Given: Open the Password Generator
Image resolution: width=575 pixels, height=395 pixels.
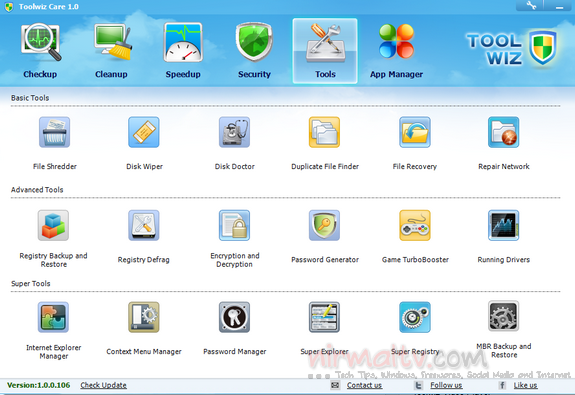Looking at the screenshot, I should [324, 225].
